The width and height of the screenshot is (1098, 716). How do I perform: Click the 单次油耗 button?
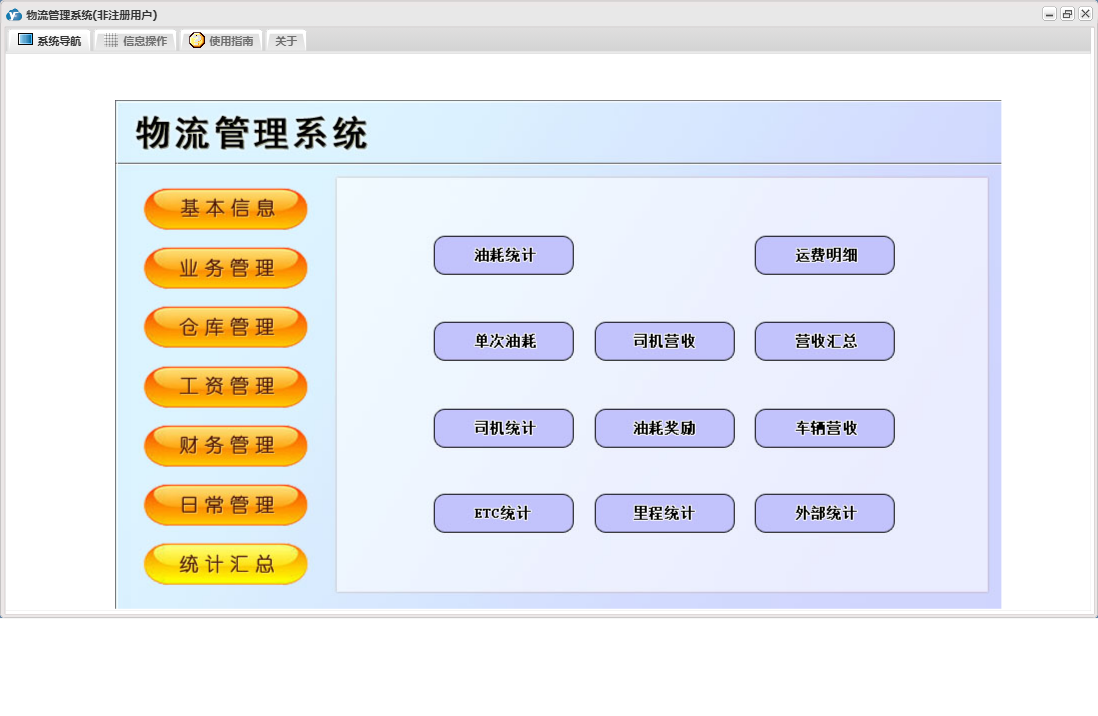click(x=503, y=342)
